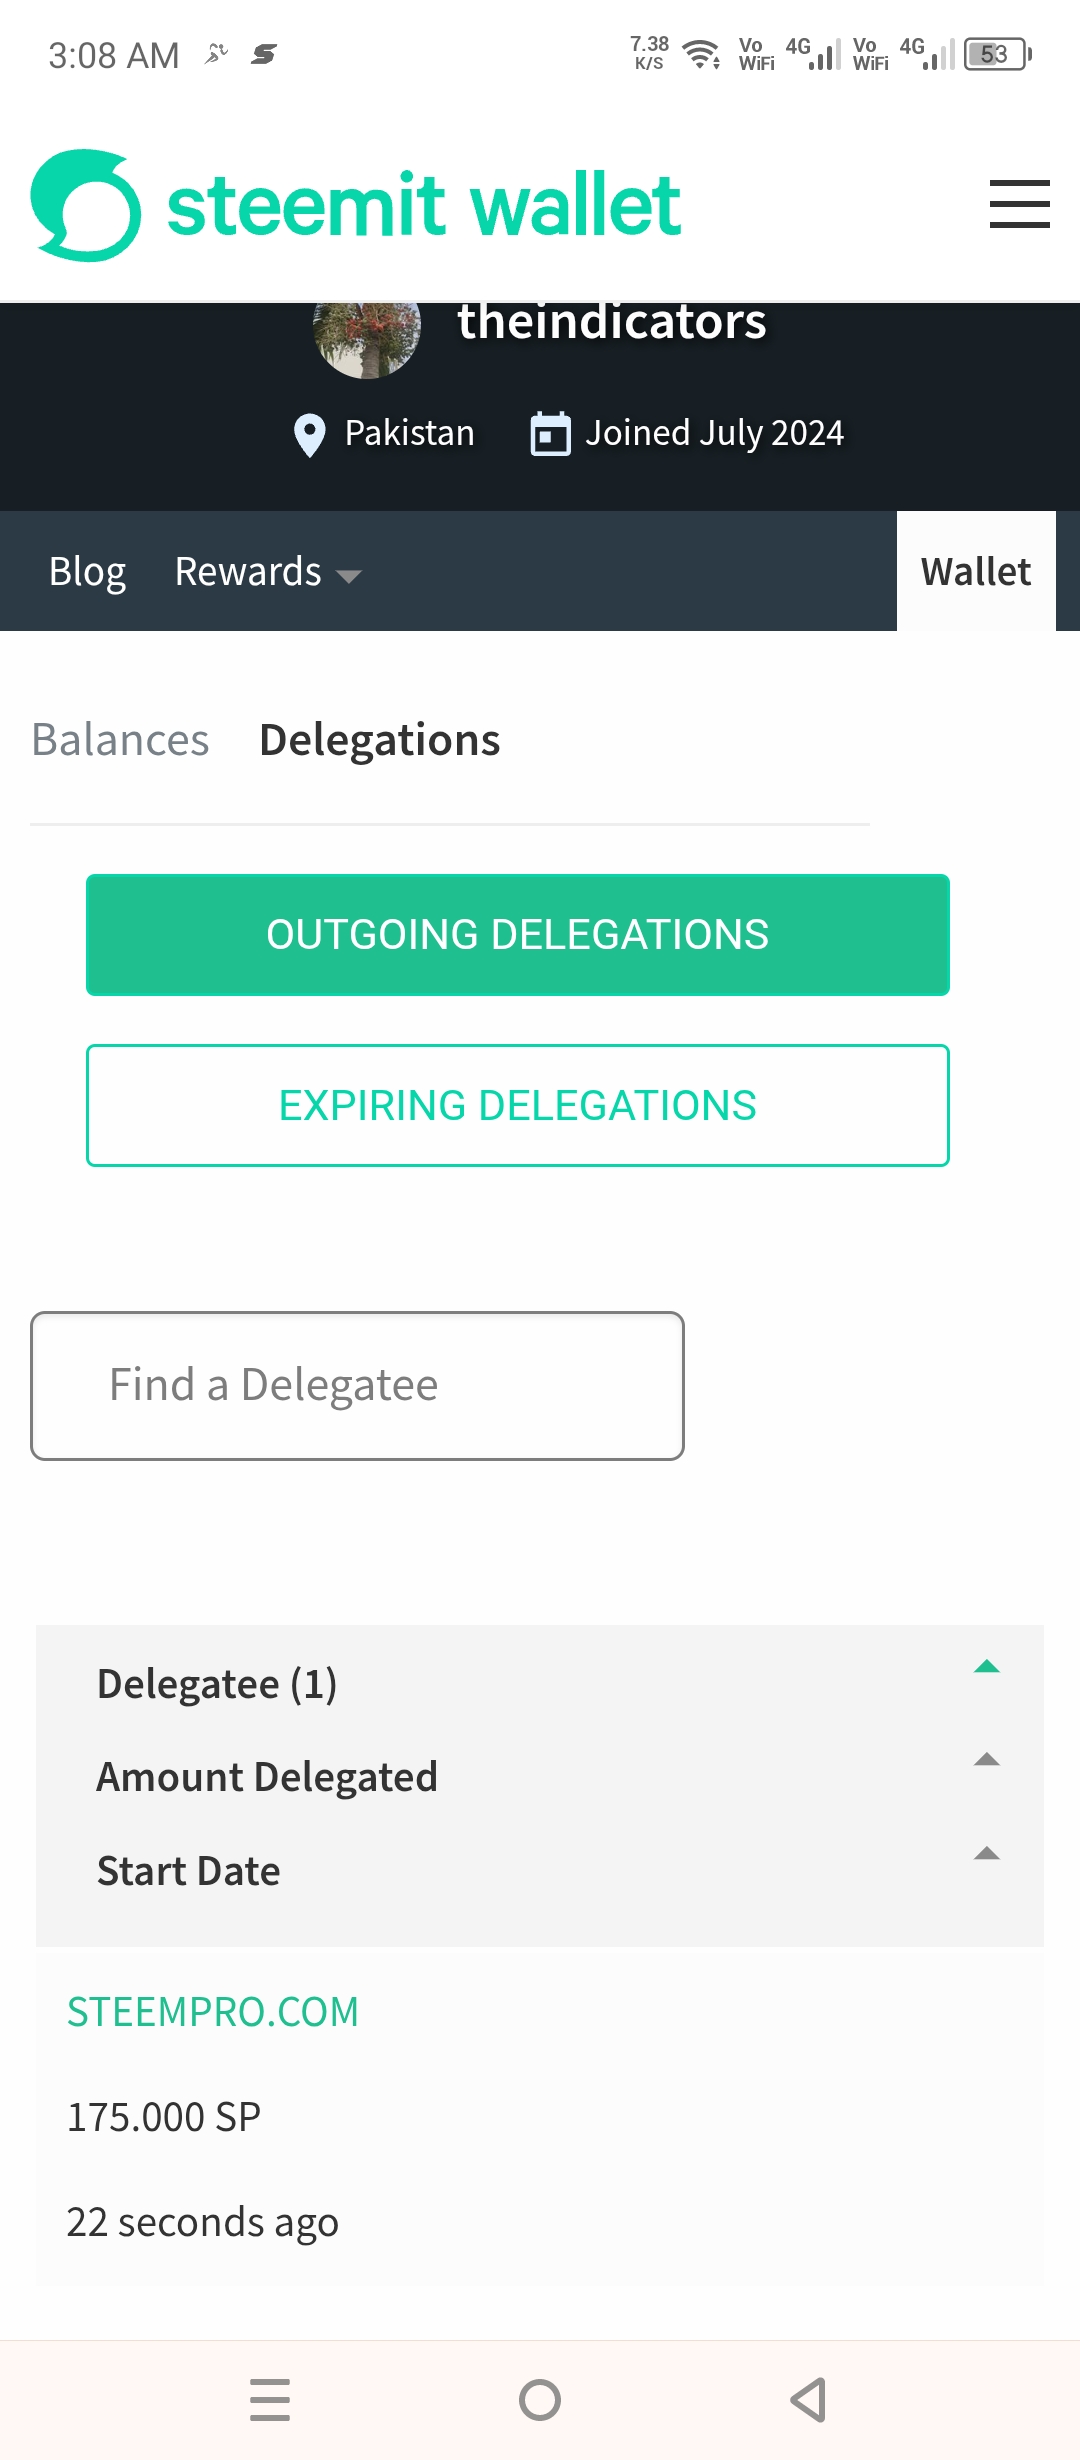Sort by Start Date arrow

pos(987,1853)
